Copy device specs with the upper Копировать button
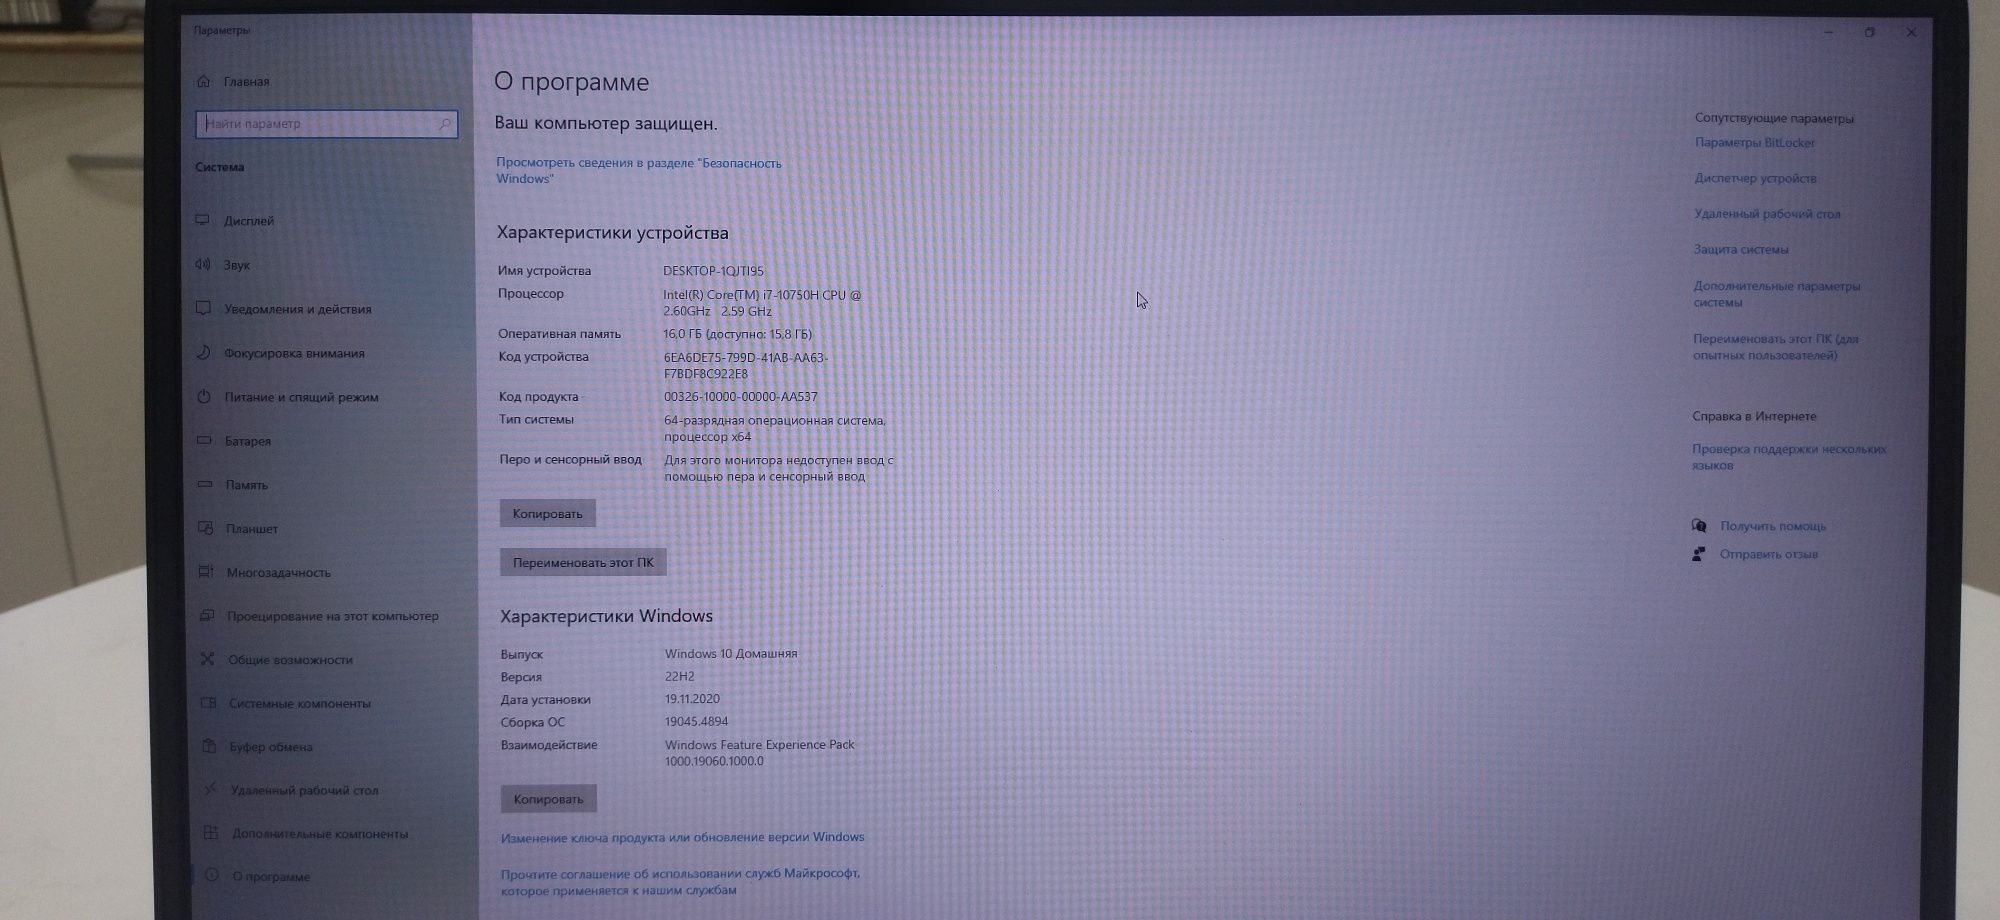2000x920 pixels. 547,513
